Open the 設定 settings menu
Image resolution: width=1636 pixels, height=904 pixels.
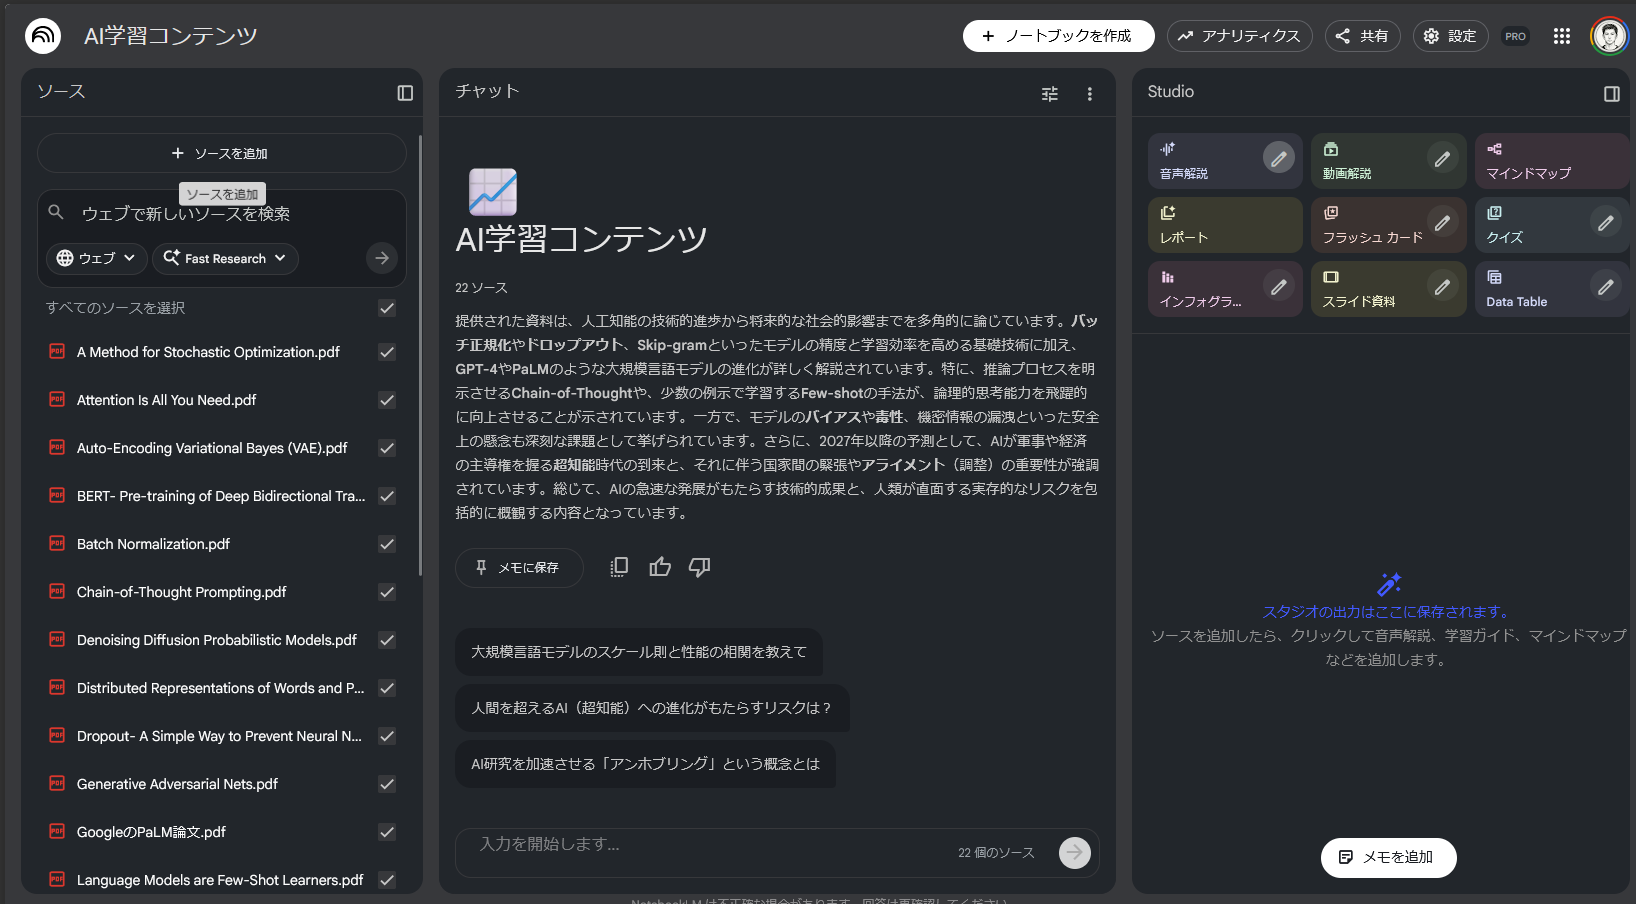(x=1450, y=36)
